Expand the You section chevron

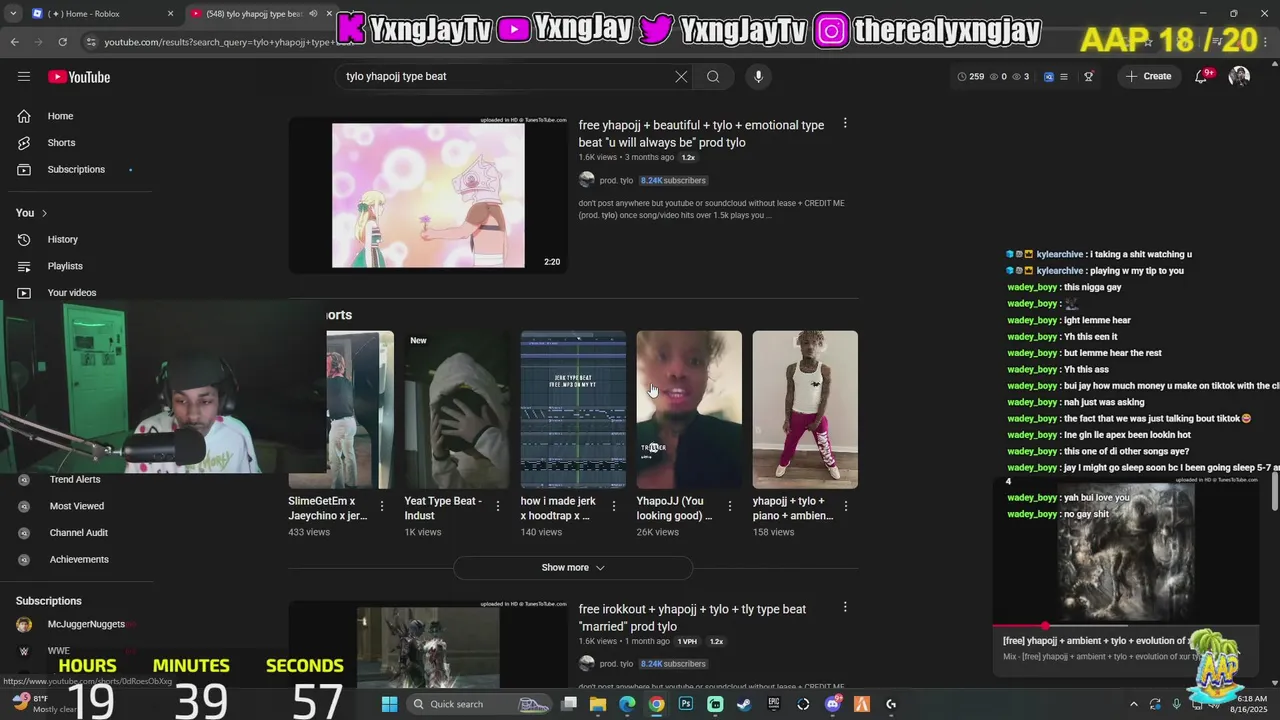pyautogui.click(x=44, y=213)
